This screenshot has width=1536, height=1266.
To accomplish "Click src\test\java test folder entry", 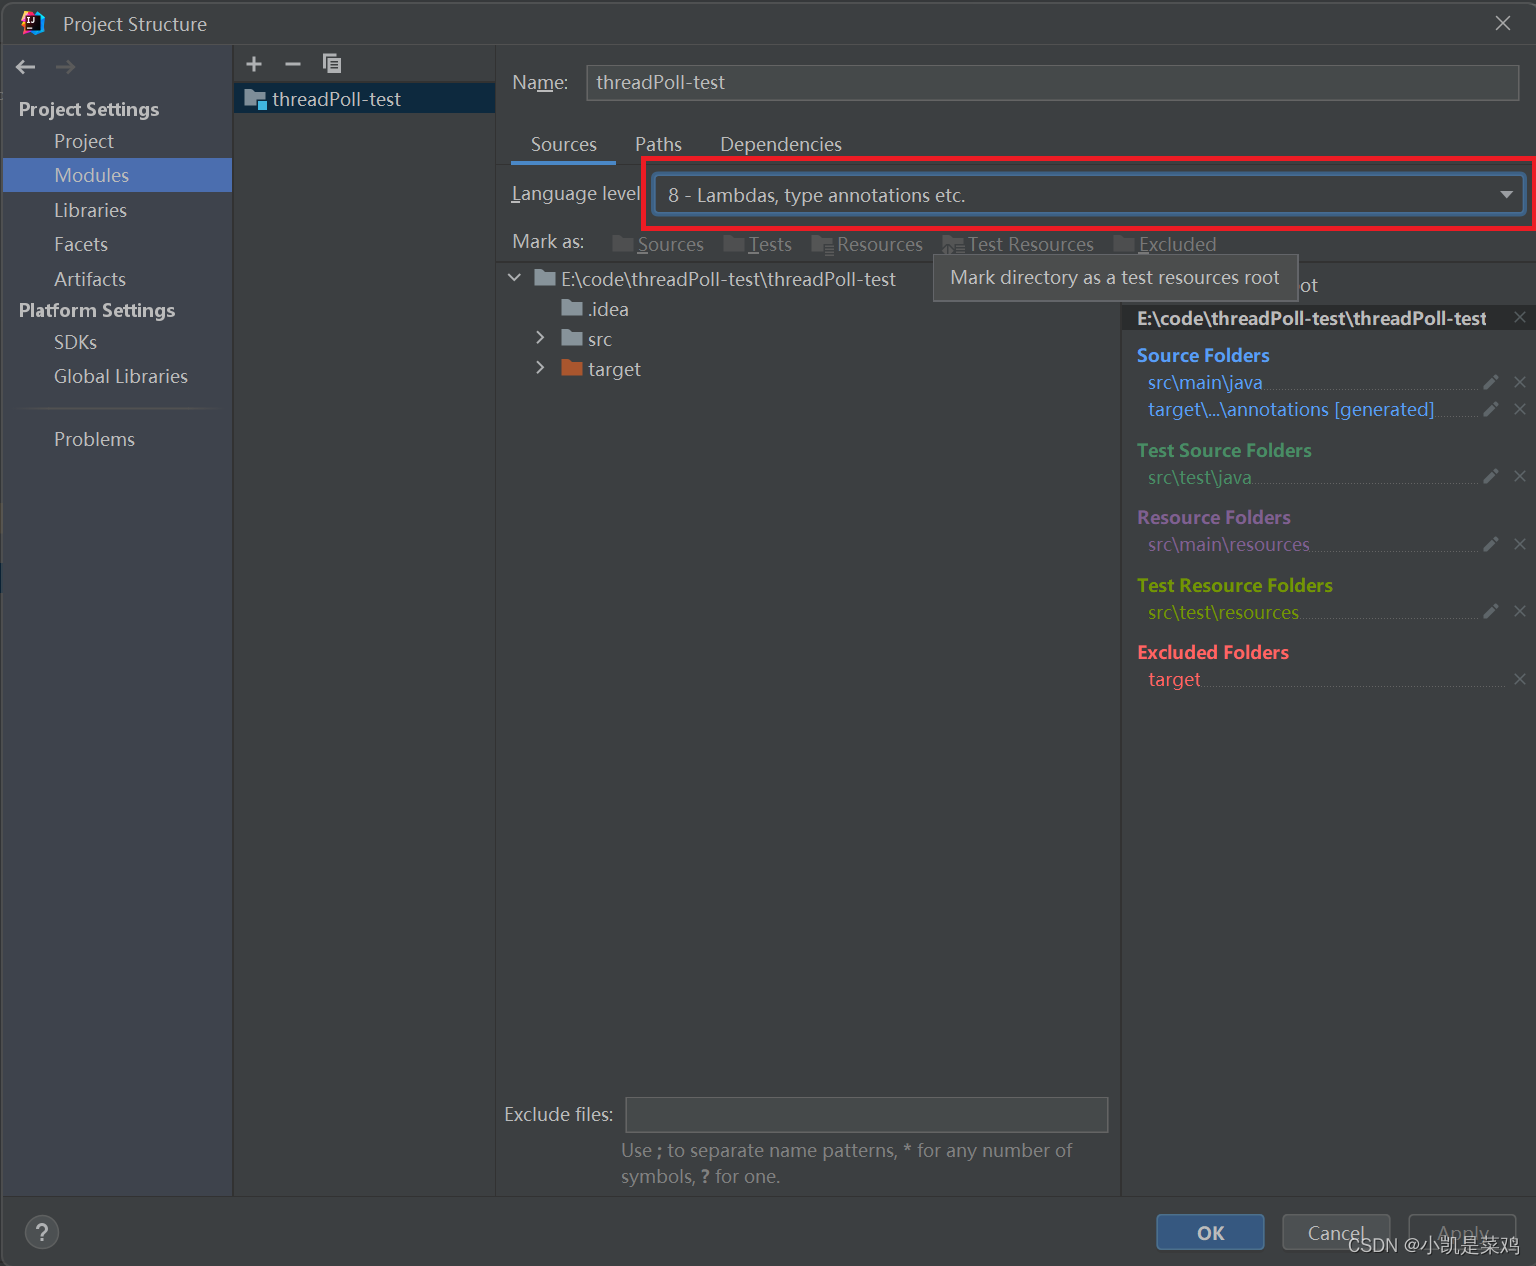I will point(1199,477).
